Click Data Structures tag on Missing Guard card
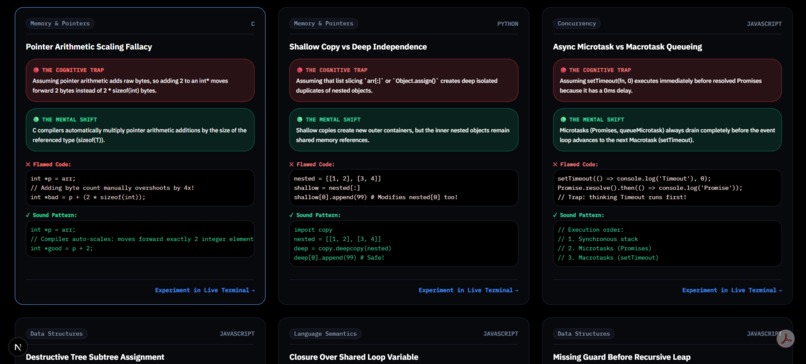The width and height of the screenshot is (806, 364). [x=584, y=334]
